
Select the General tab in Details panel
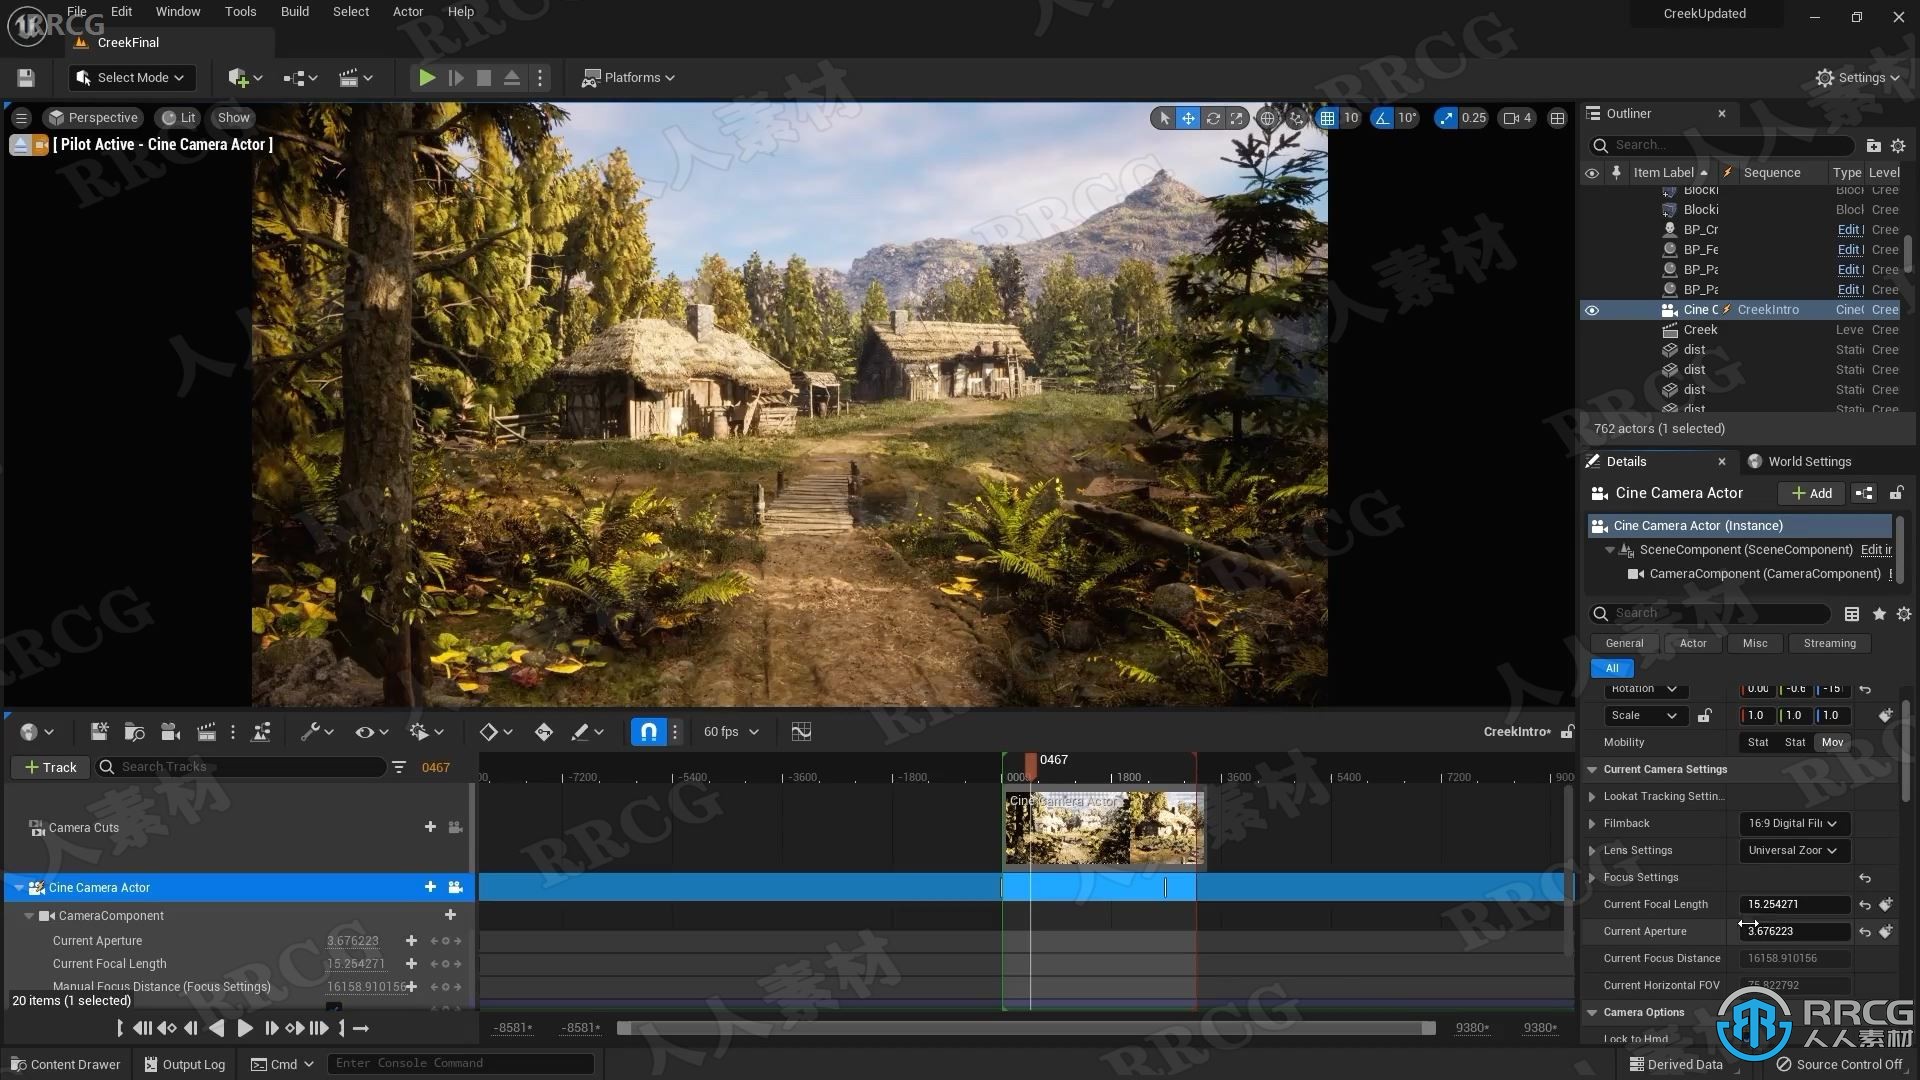point(1623,642)
